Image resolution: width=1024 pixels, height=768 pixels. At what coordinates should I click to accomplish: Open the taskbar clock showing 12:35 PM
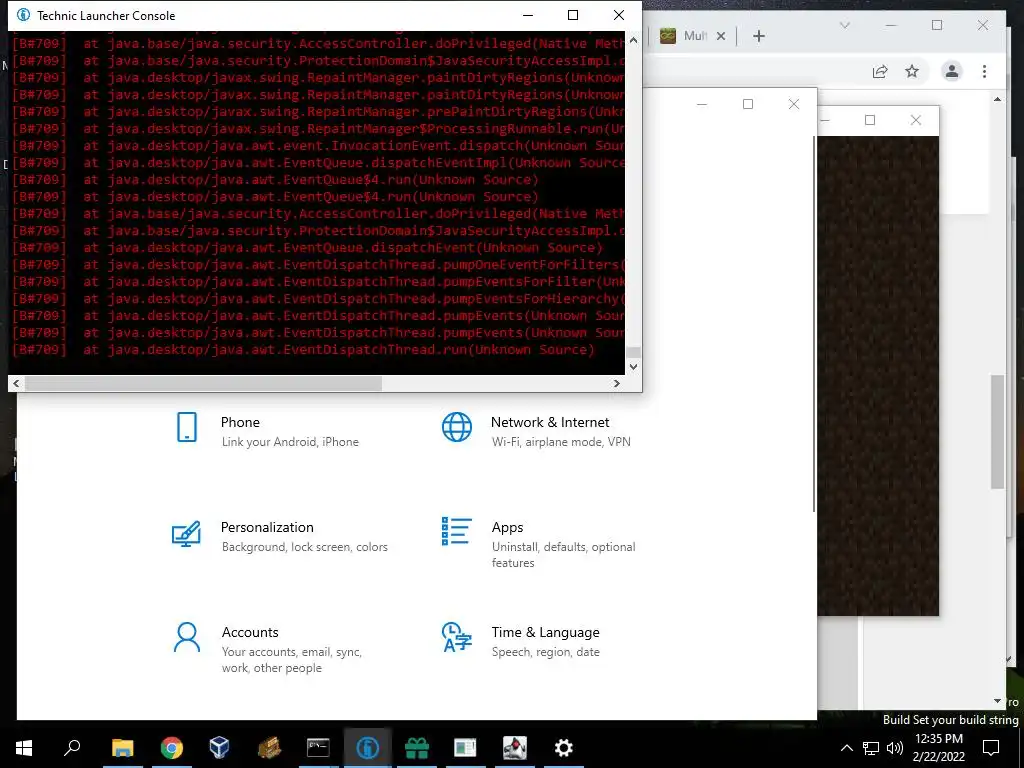[x=938, y=748]
